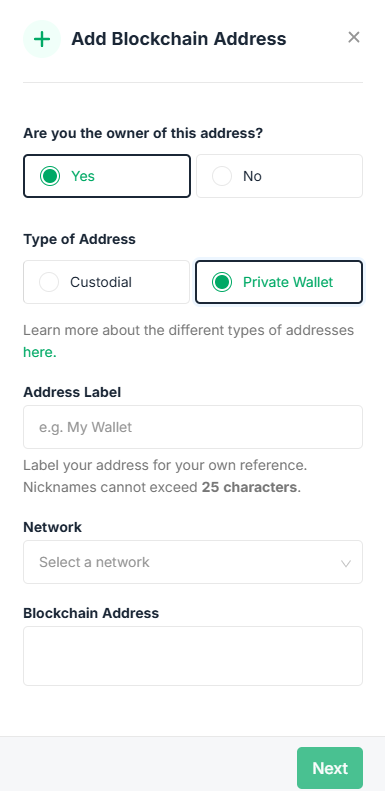
Task: Open the 'here' link about address types
Action: pos(40,352)
